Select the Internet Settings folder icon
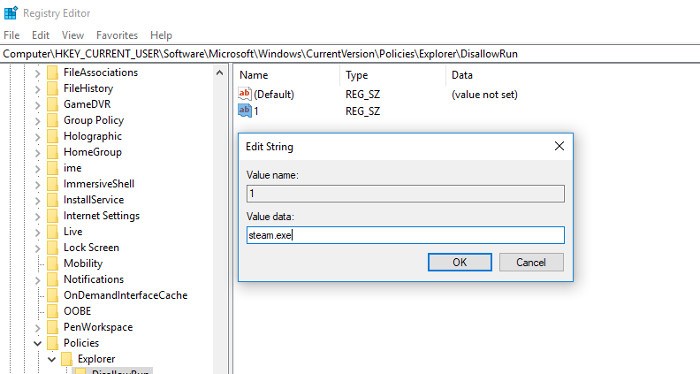 (x=53, y=216)
